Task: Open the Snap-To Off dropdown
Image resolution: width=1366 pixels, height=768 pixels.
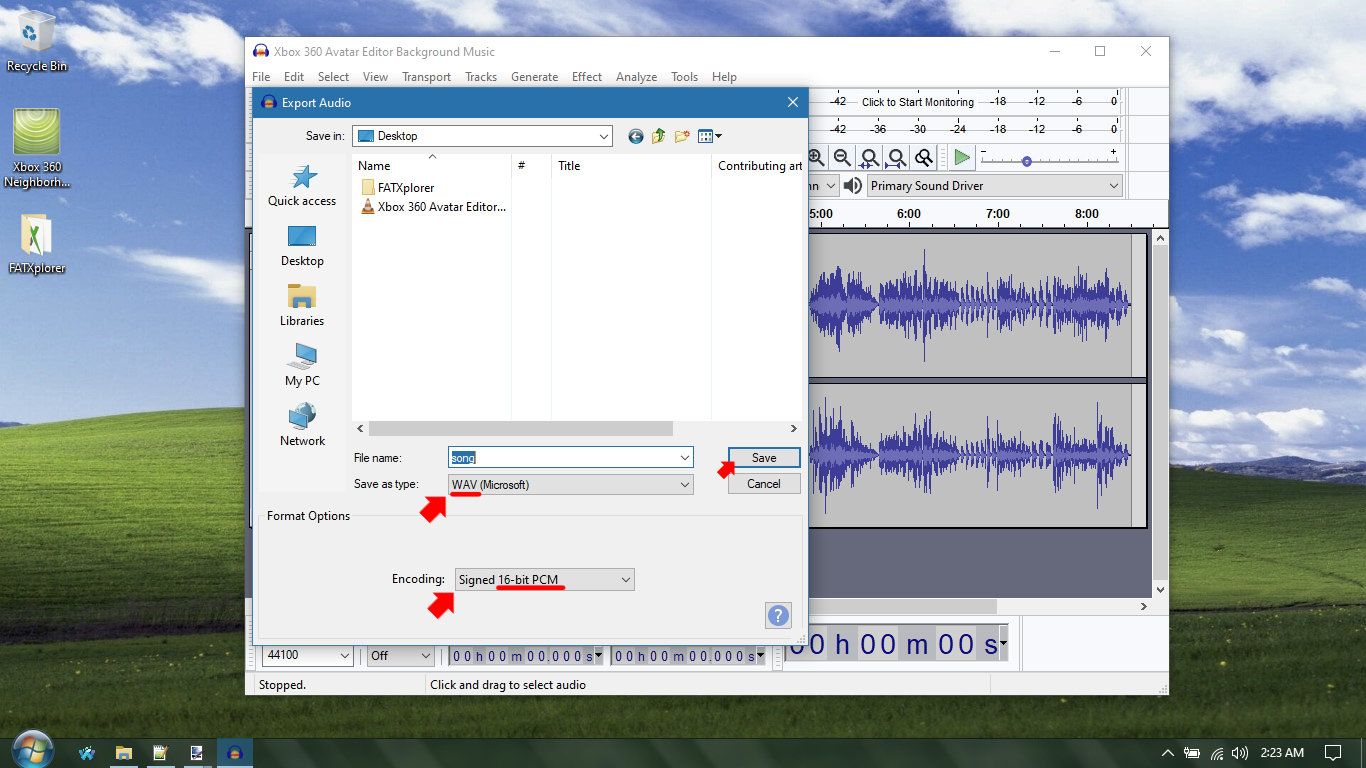Action: pos(400,656)
